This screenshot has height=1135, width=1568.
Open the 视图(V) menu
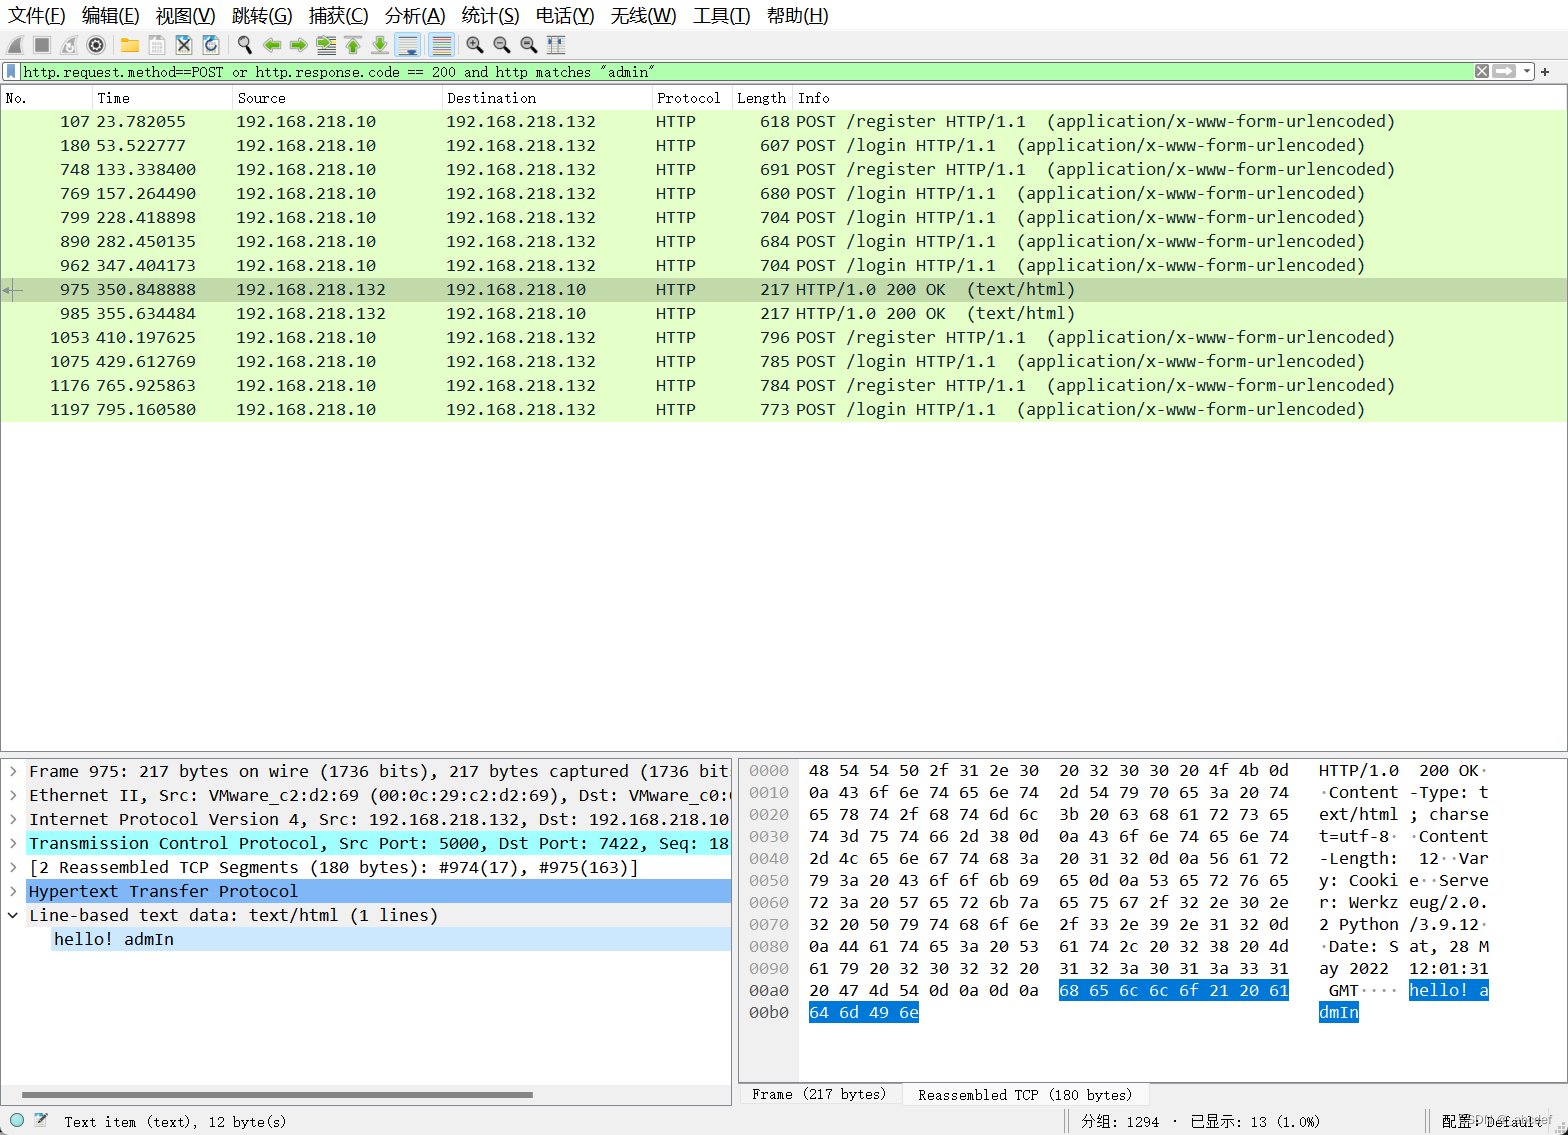[x=186, y=16]
